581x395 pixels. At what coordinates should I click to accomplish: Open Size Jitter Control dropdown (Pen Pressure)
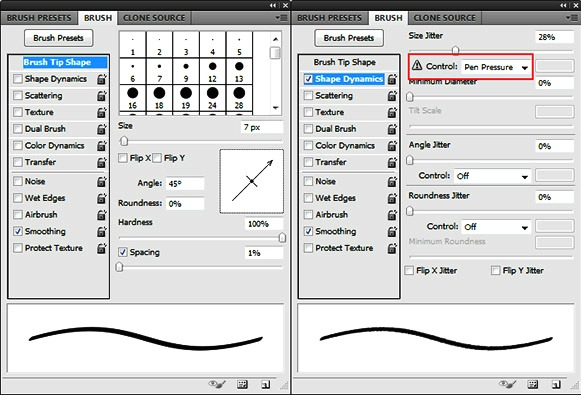coord(496,67)
